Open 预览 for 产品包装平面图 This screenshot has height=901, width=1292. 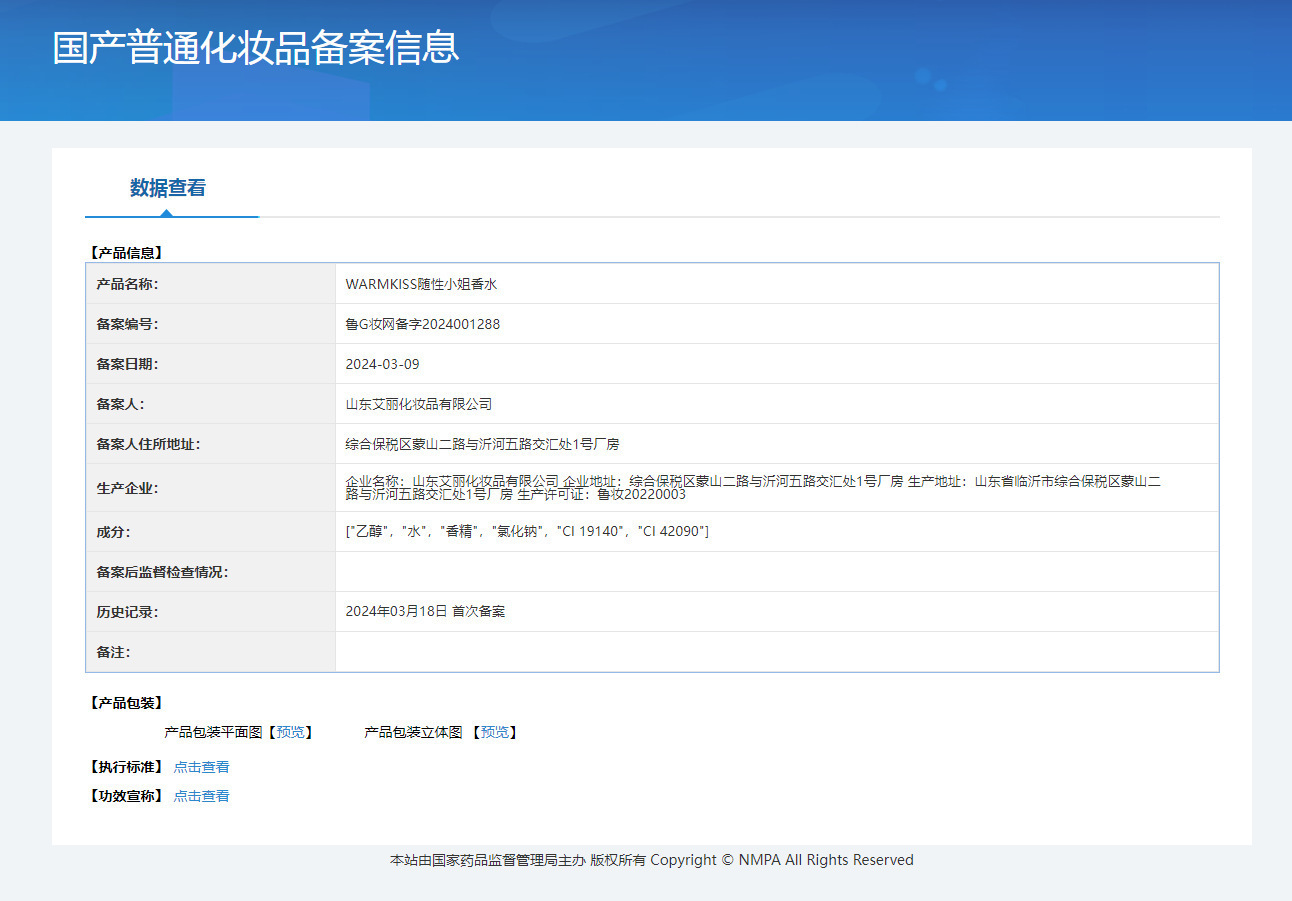(290, 732)
